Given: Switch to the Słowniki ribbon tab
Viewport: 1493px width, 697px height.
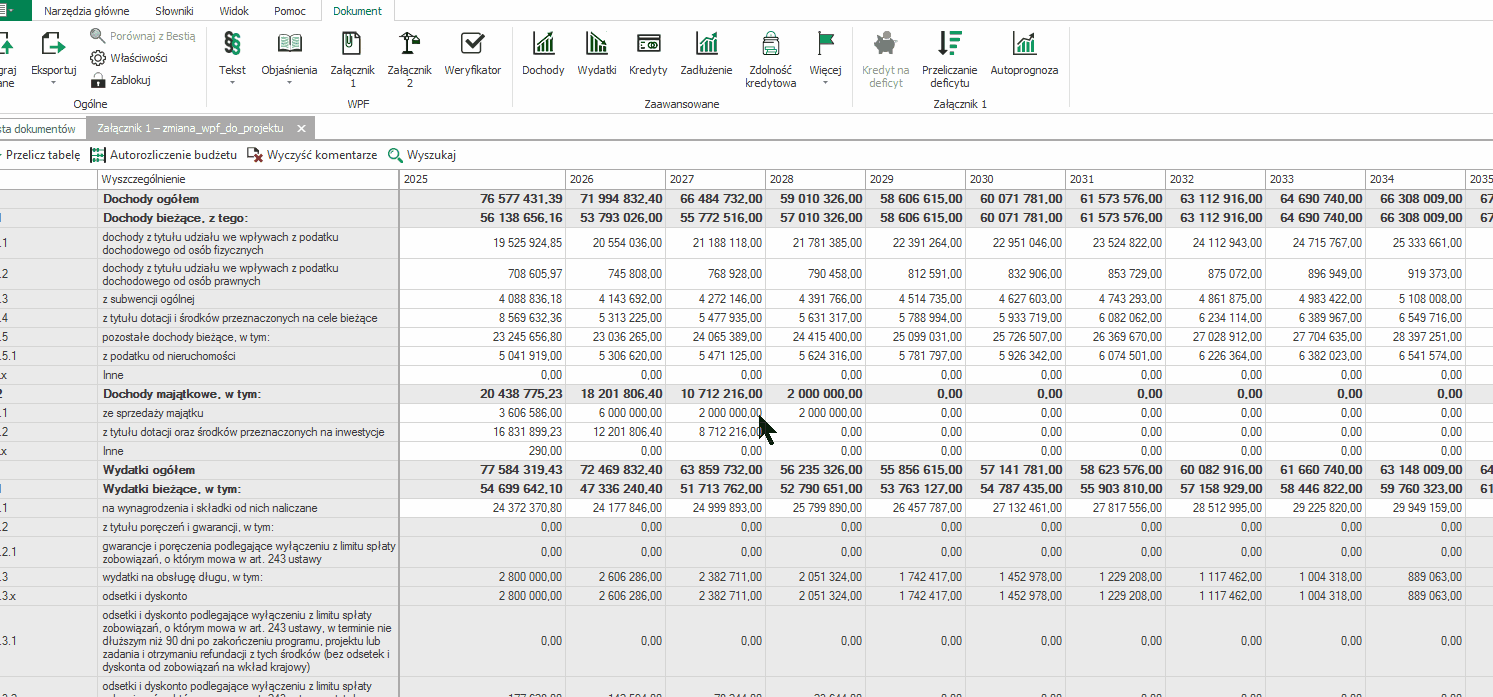Looking at the screenshot, I should point(174,11).
